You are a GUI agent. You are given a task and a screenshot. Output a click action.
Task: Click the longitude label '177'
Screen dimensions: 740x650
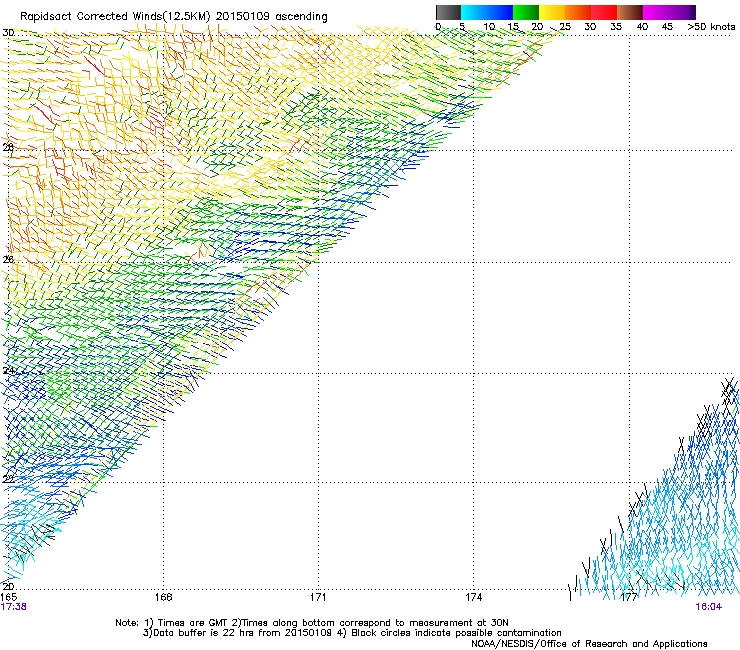629,597
